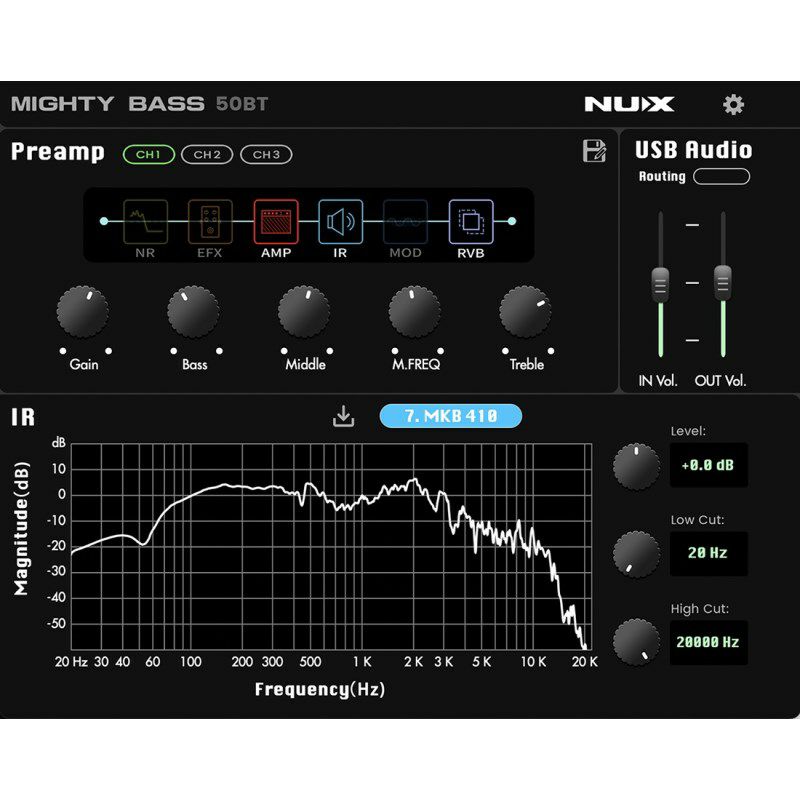The width and height of the screenshot is (800, 800).
Task: Click the Magnitude(dB) axis label
Action: pos(21,529)
